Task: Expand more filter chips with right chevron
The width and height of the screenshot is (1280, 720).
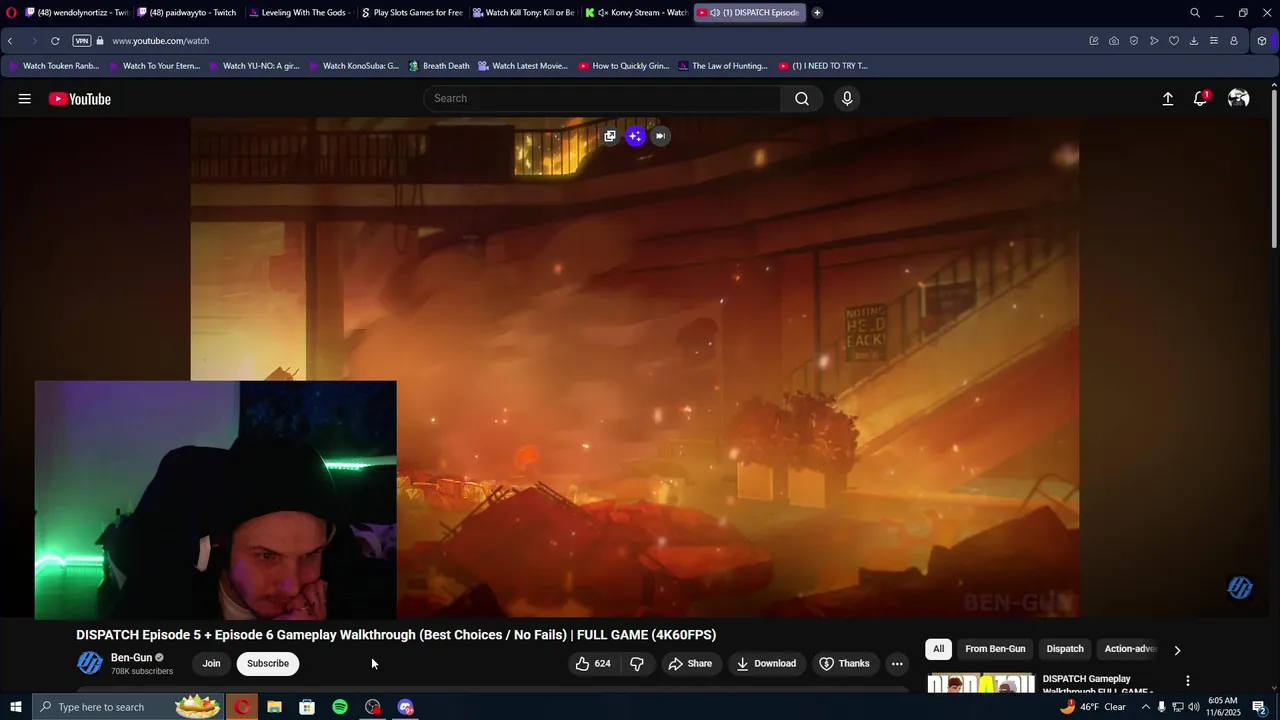Action: click(1177, 650)
